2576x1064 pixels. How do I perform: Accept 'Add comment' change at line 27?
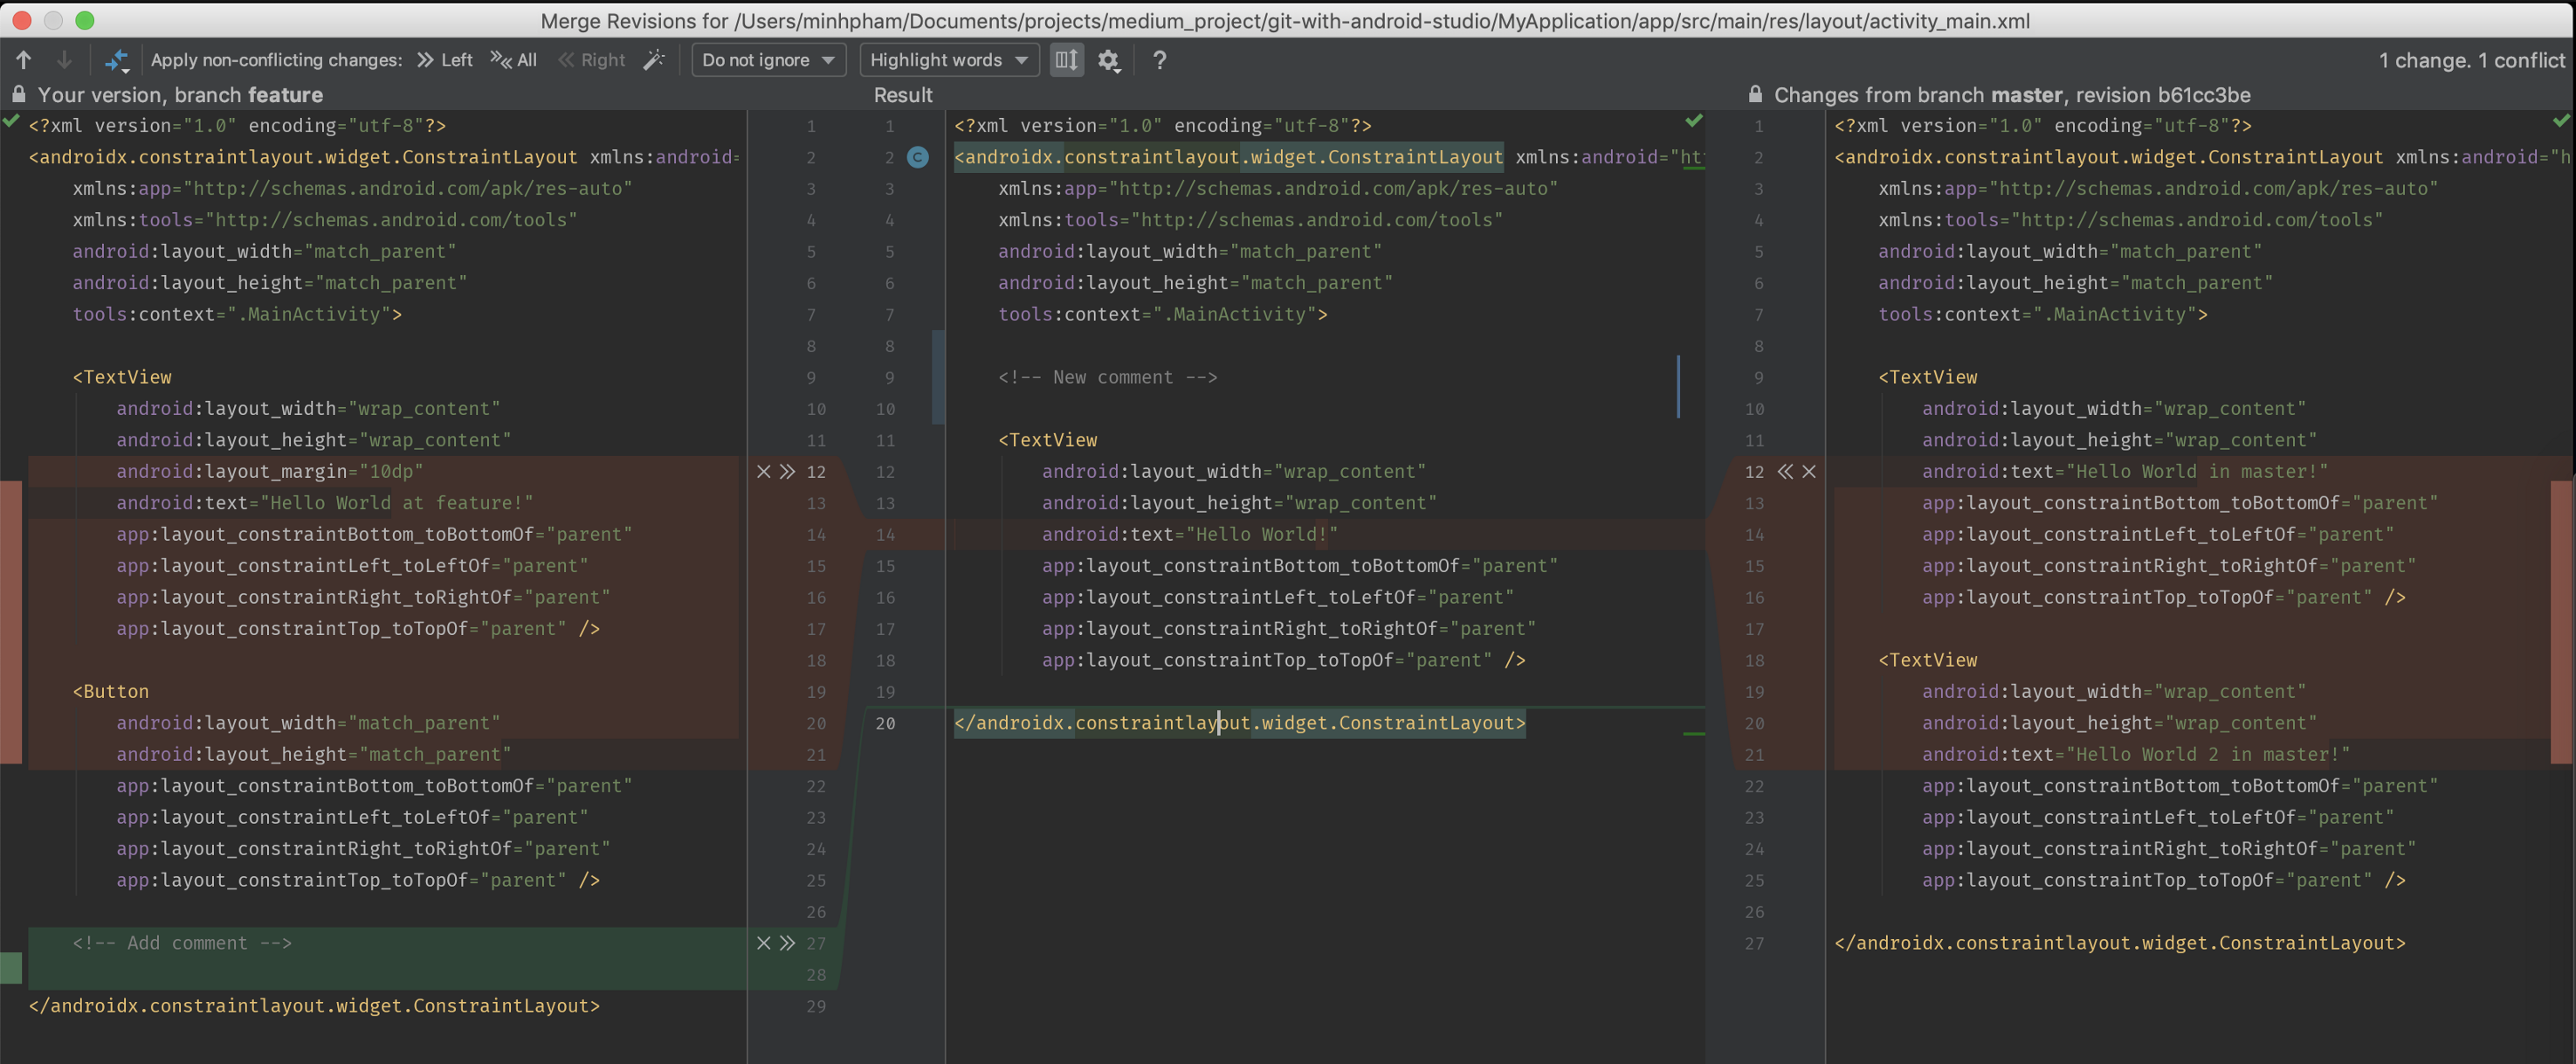[788, 943]
